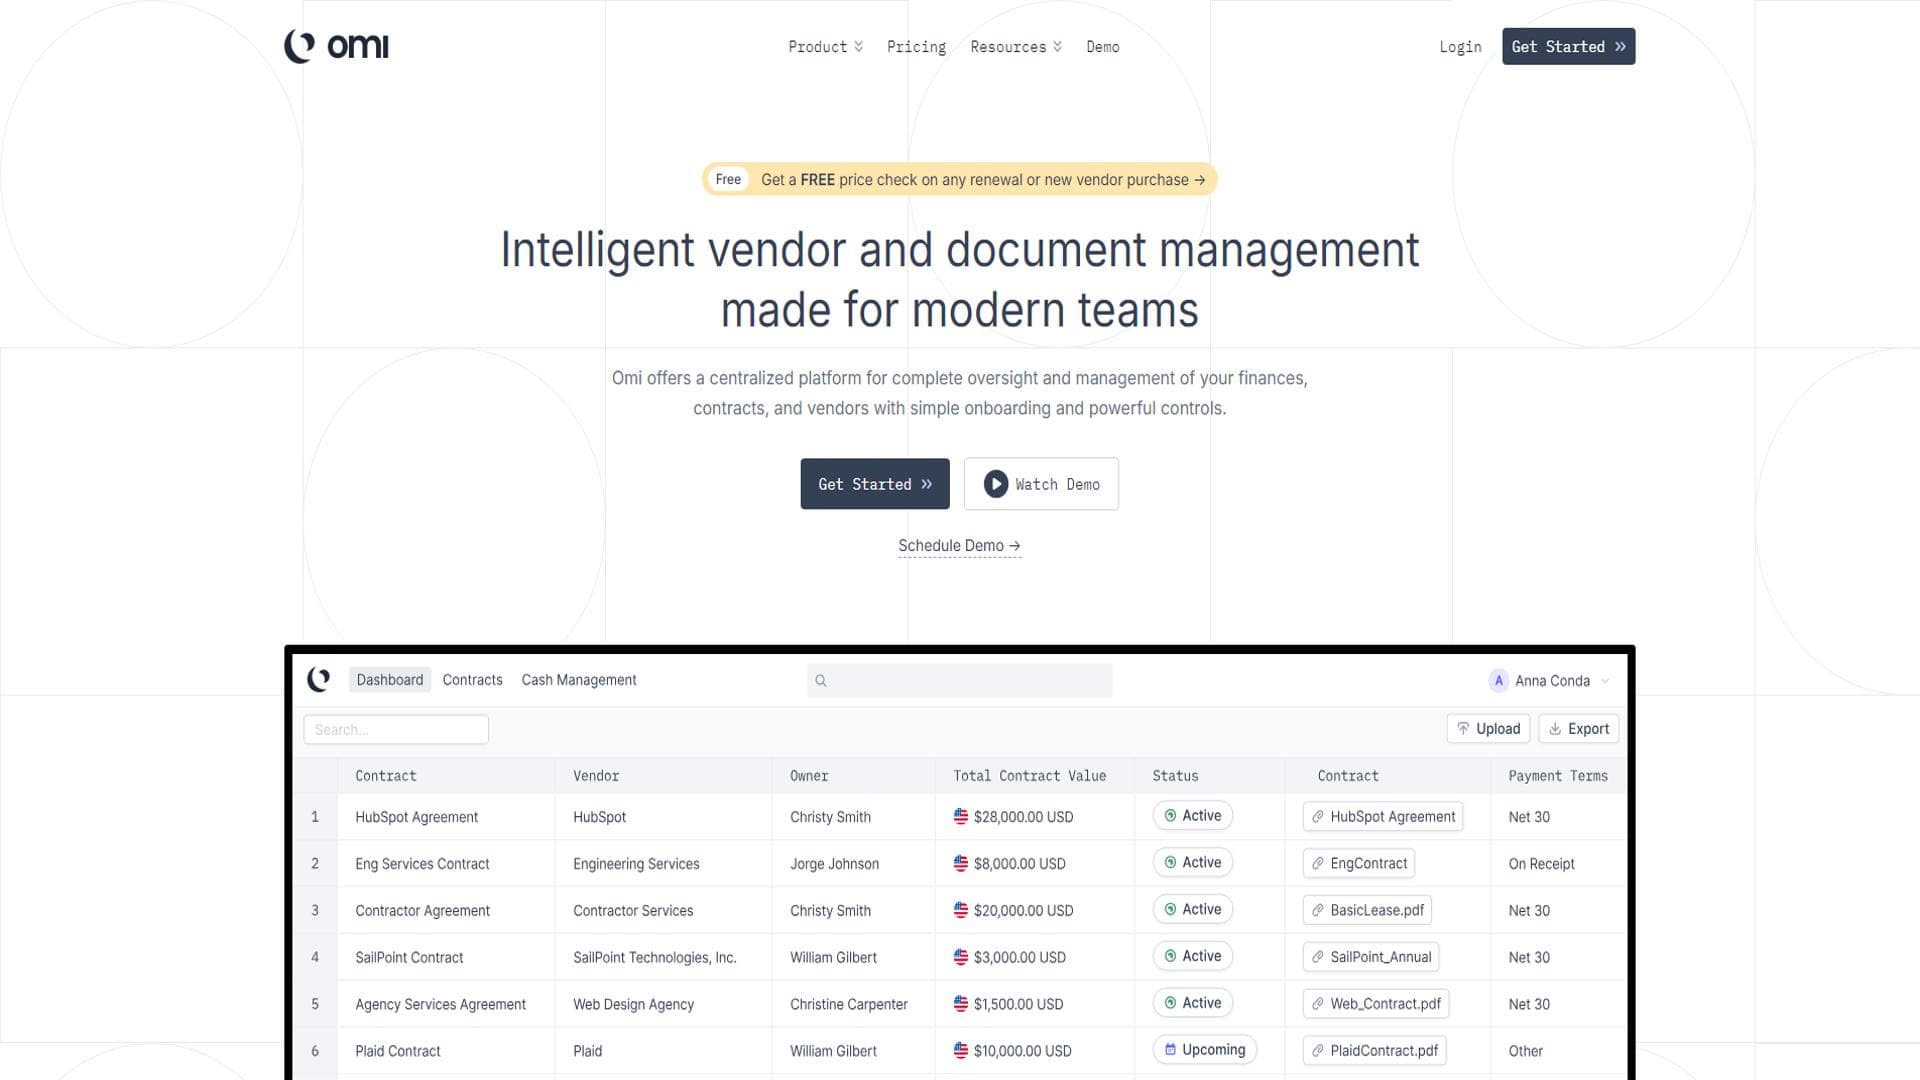Click the free price check banner
Screen dimensions: 1920x1080
(960, 180)
